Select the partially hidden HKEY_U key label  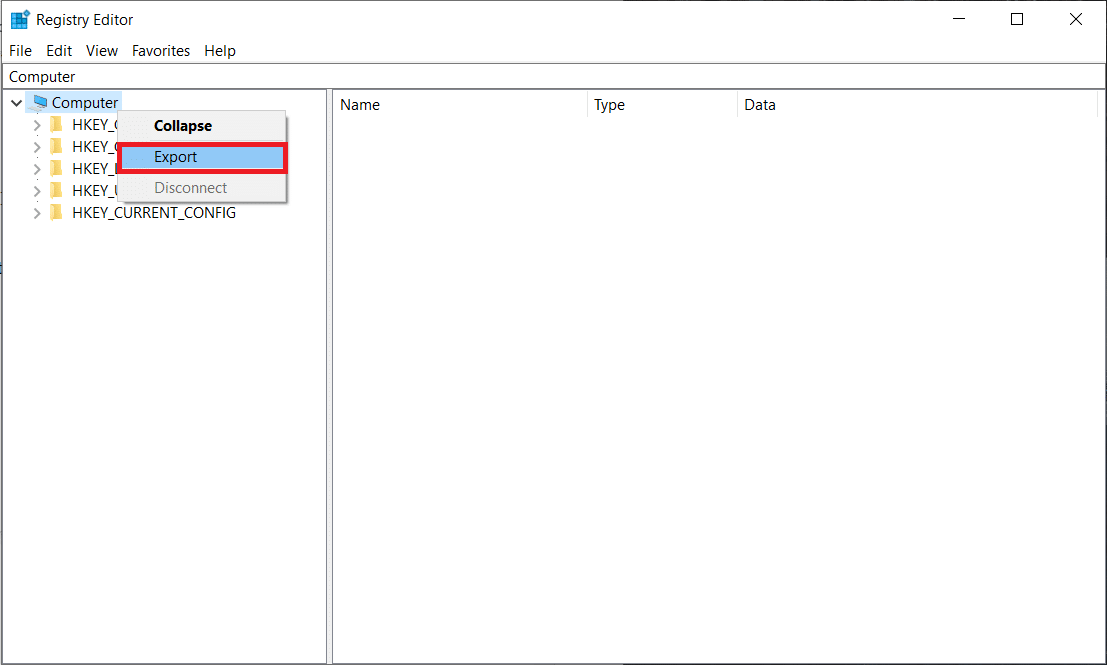pyautogui.click(x=94, y=191)
